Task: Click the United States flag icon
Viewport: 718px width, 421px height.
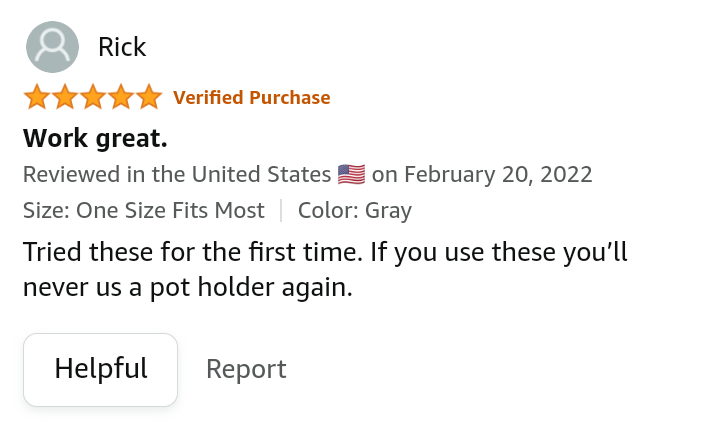Action: pos(351,175)
